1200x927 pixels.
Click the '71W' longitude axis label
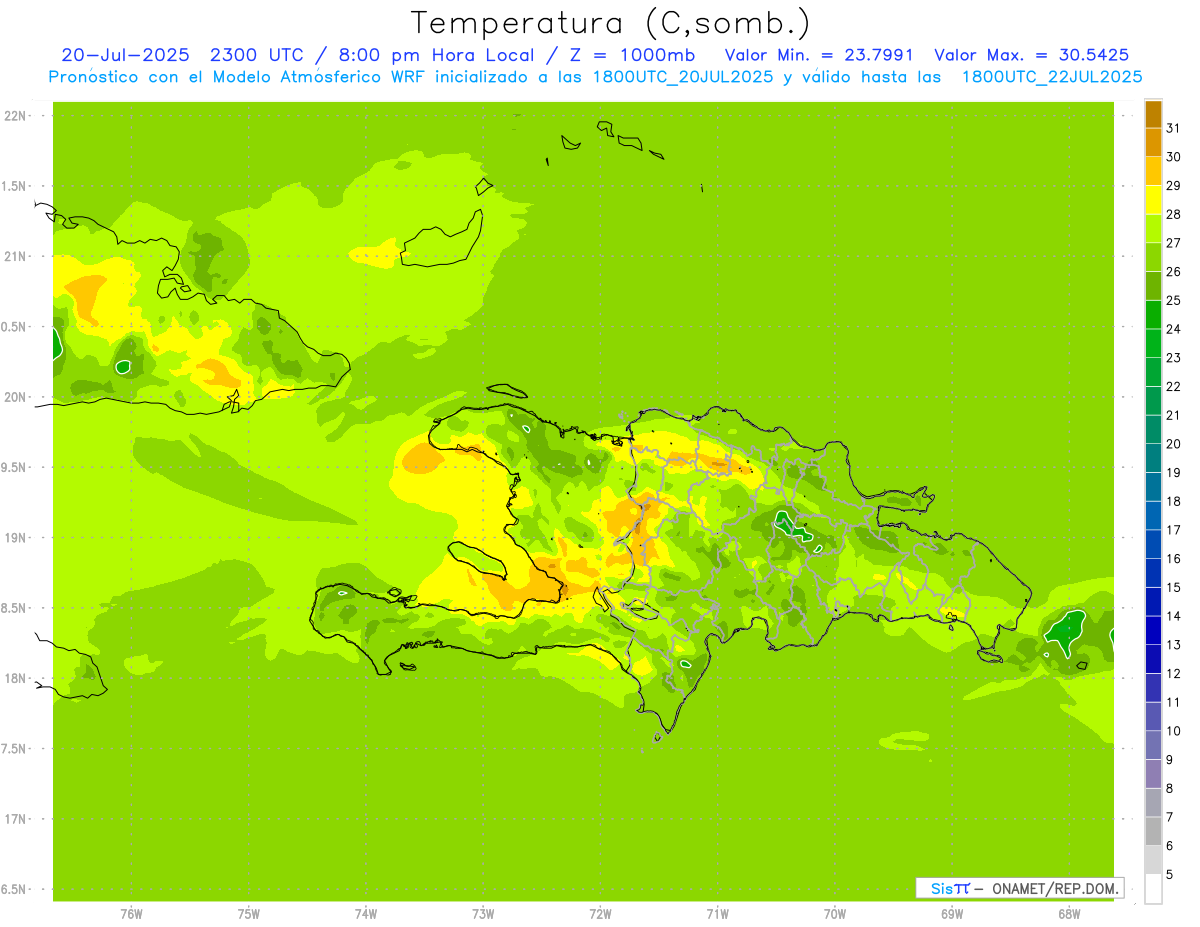(717, 913)
